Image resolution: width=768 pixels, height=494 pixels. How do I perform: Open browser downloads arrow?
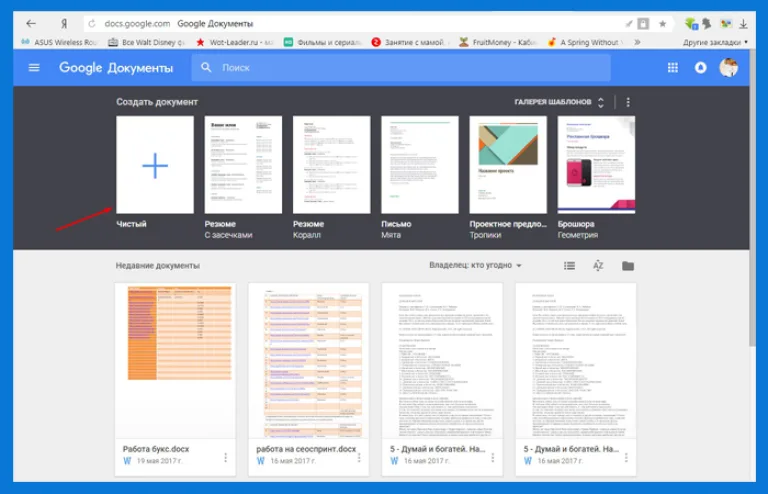click(743, 24)
